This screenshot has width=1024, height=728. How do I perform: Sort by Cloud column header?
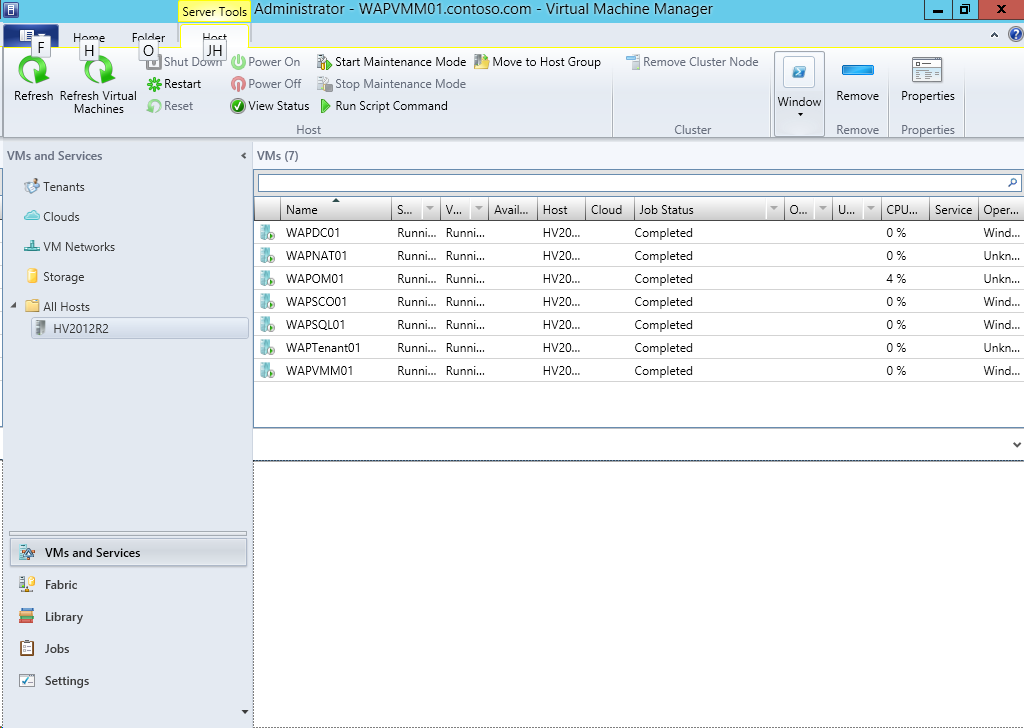tap(609, 210)
